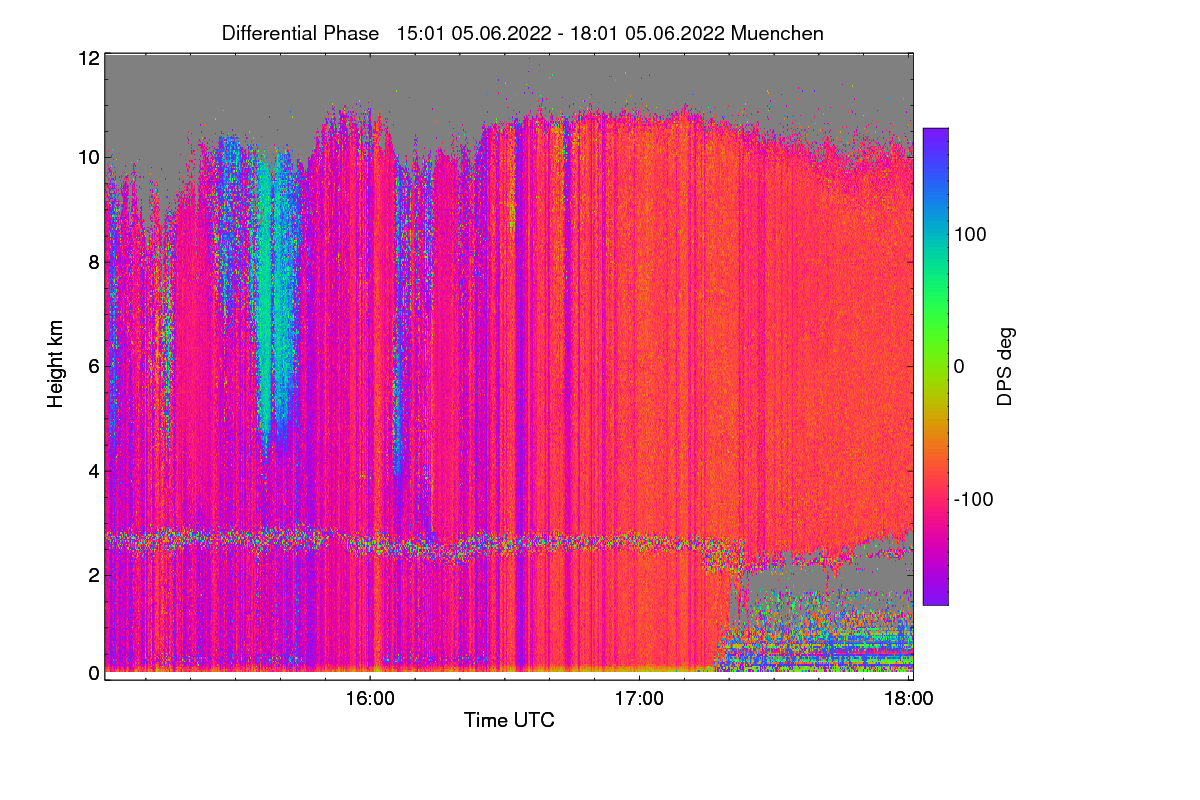Screen dimensions: 1200x800
Task: Select the 18:00 time axis label
Action: coord(909,699)
